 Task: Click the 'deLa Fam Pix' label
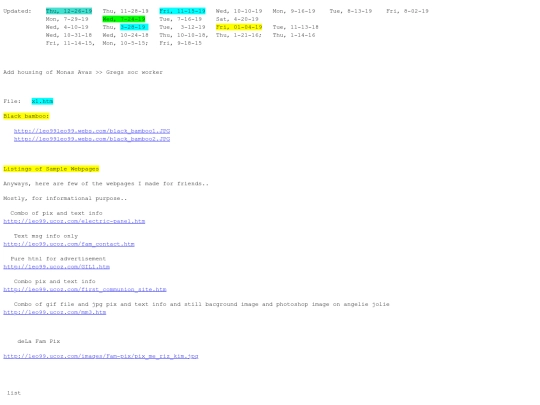click(x=39, y=341)
